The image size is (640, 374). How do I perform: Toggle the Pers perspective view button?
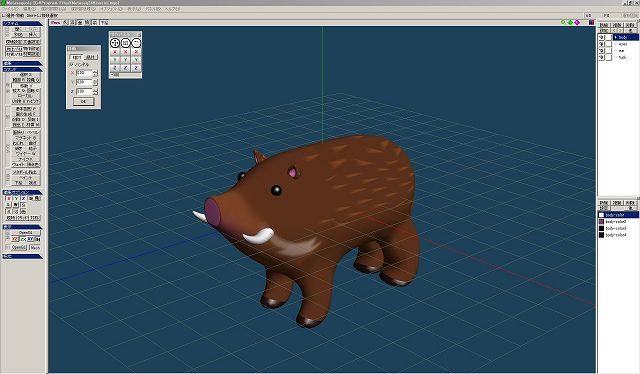pyautogui.click(x=56, y=23)
